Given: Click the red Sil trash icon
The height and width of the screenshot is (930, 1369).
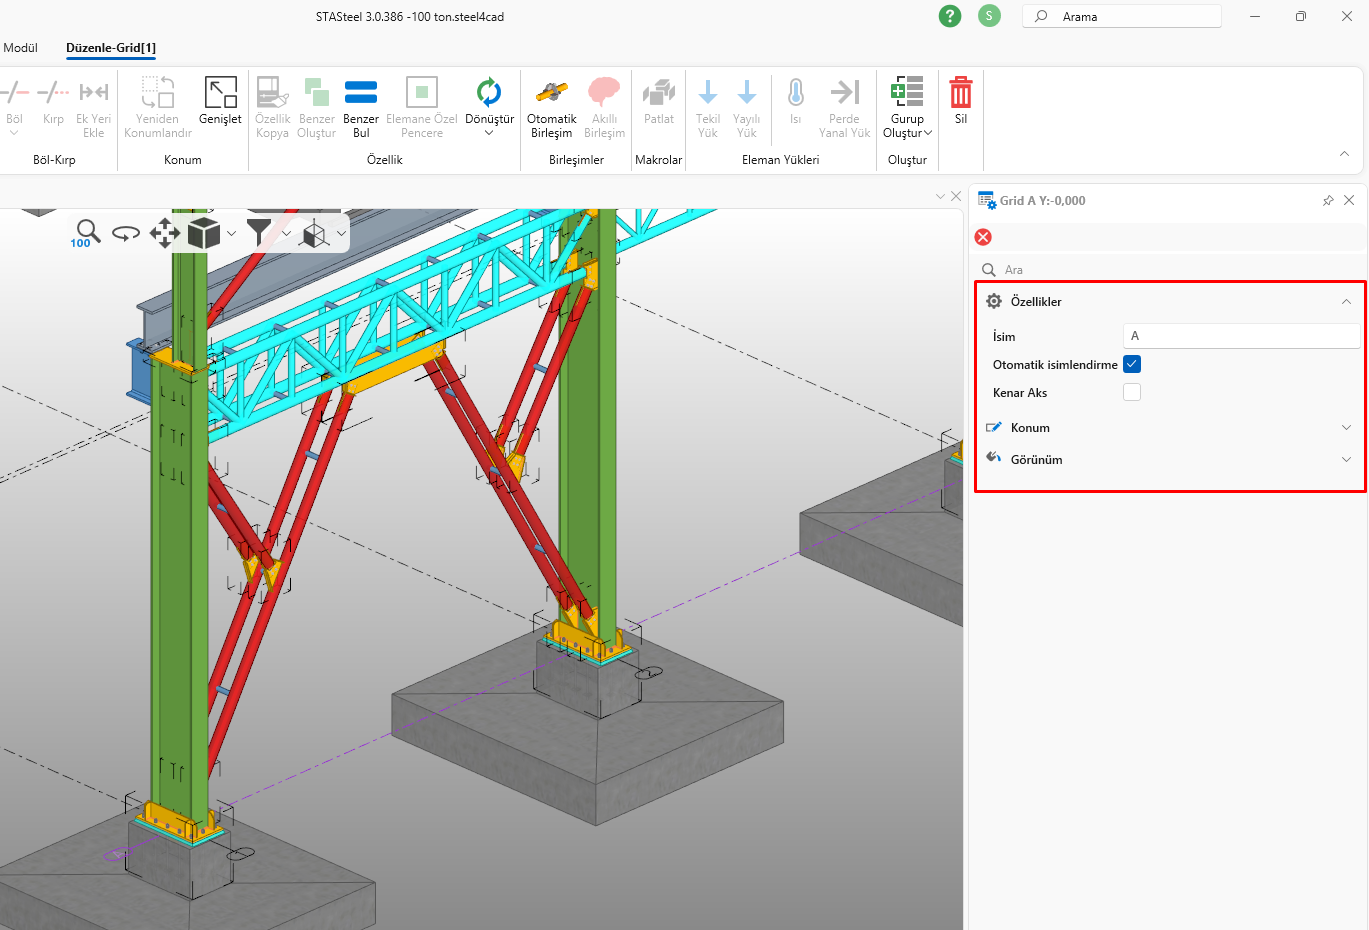Looking at the screenshot, I should click(960, 94).
